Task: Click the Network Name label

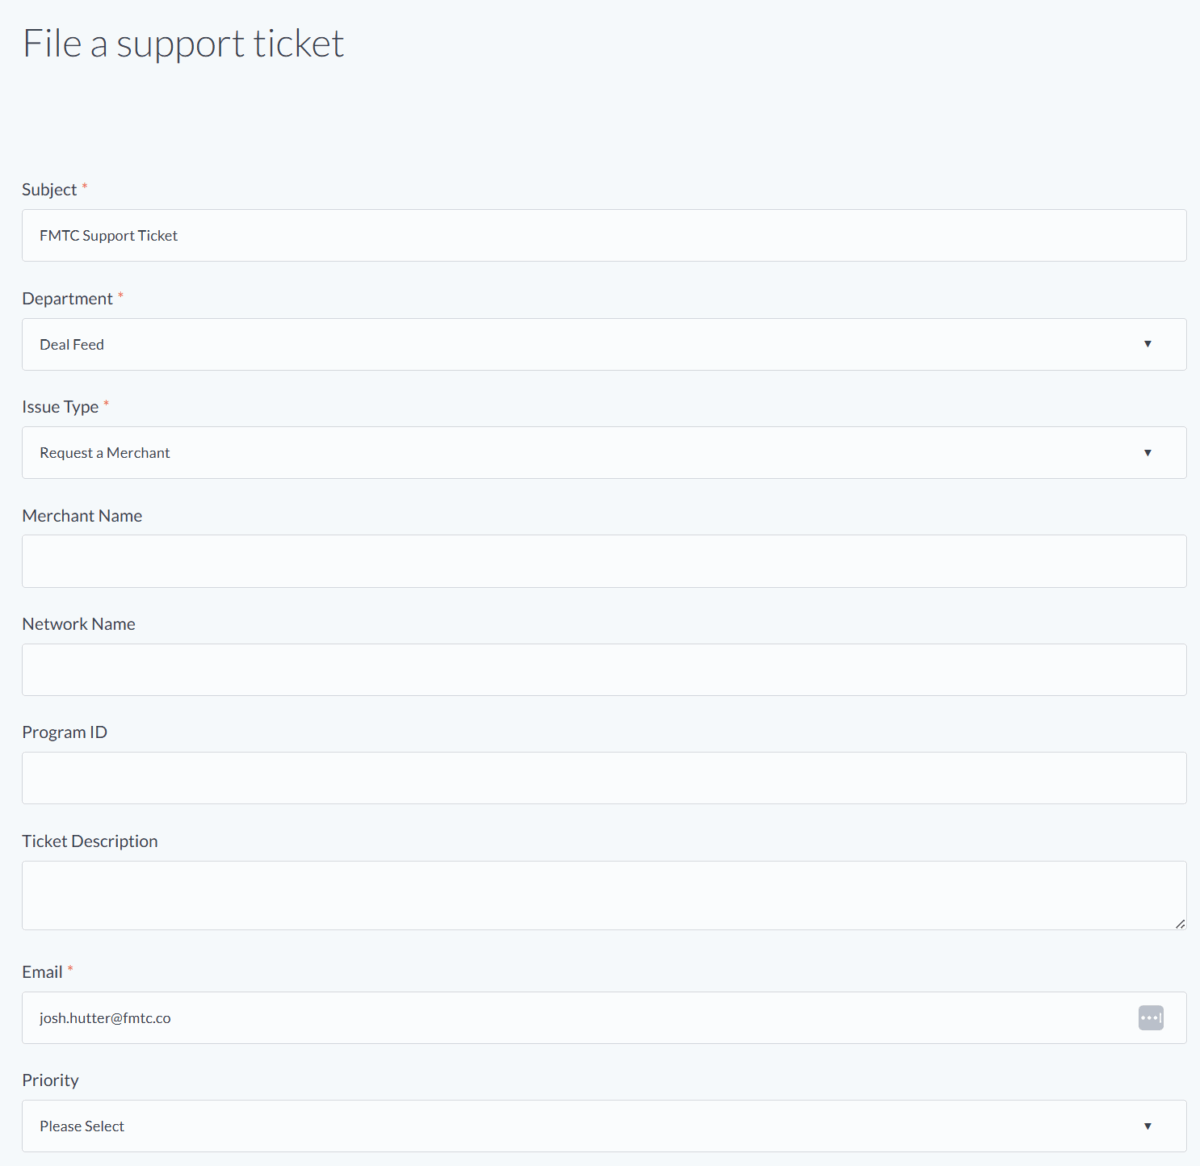Action: pos(78,624)
